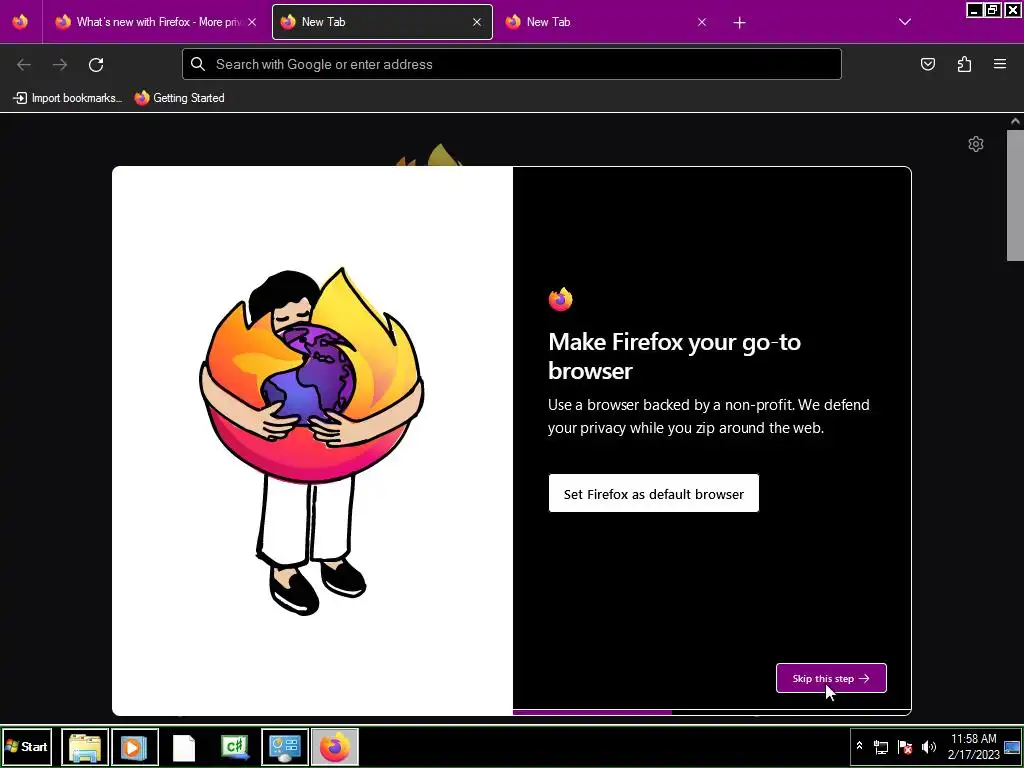This screenshot has width=1024, height=768.
Task: Open new tab personalize gear icon
Action: tap(976, 144)
